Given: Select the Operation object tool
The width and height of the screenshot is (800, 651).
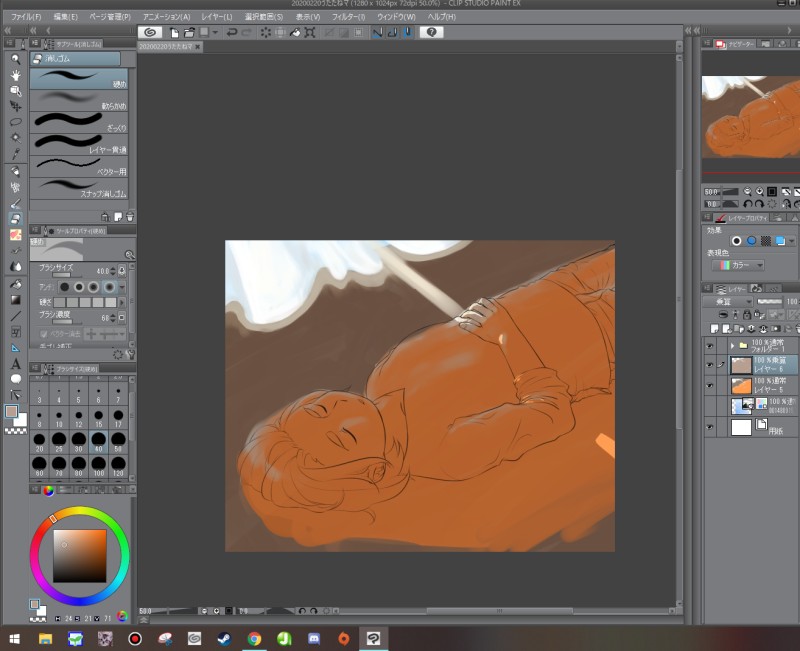Looking at the screenshot, I should point(16,91).
